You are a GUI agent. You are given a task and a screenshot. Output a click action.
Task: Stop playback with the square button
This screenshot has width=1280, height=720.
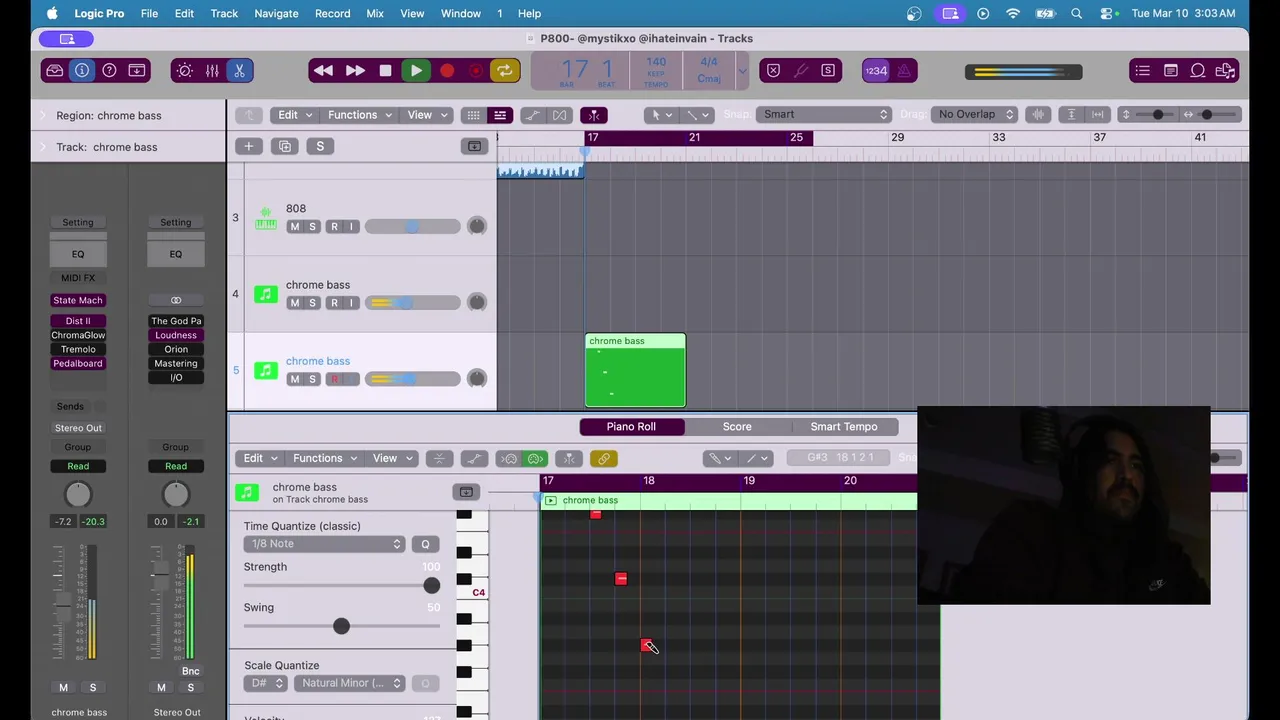pyautogui.click(x=385, y=71)
